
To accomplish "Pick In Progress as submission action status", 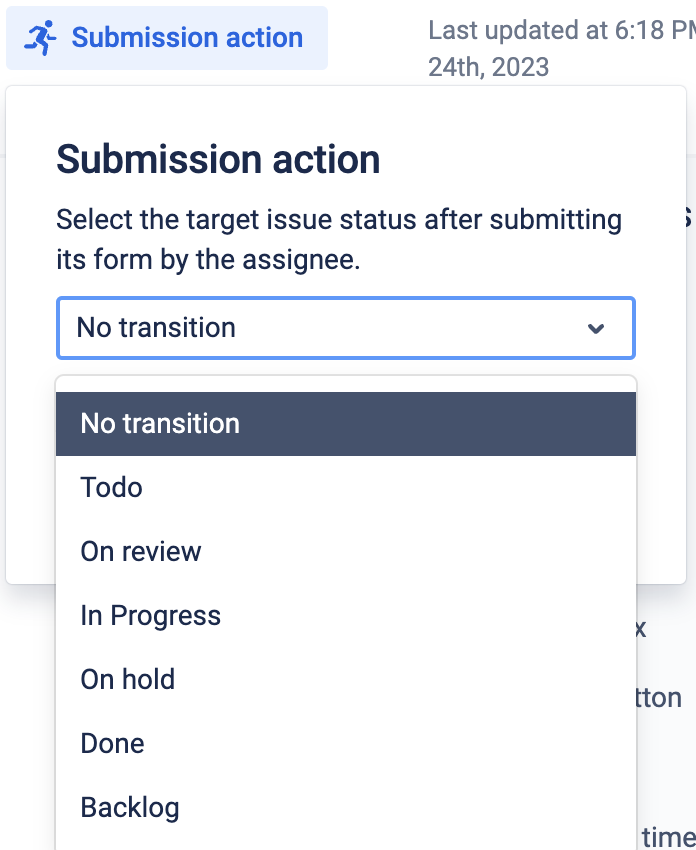I will point(150,615).
